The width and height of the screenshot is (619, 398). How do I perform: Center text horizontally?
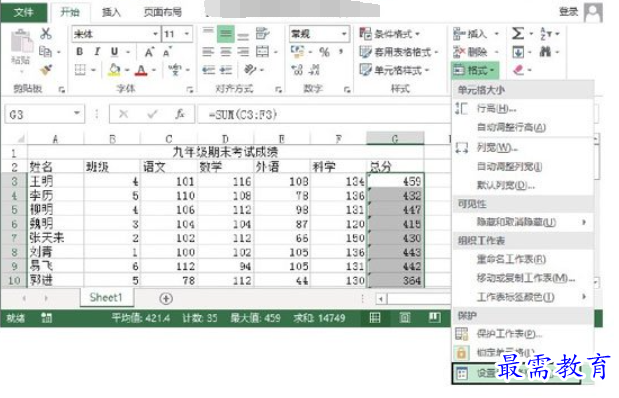click(225, 52)
